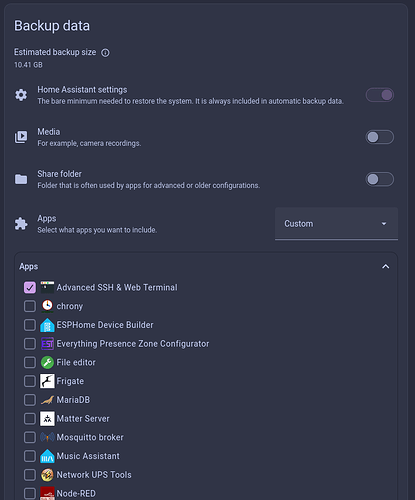Click the Backup data heading
Image resolution: width=415 pixels, height=500 pixels.
click(52, 26)
